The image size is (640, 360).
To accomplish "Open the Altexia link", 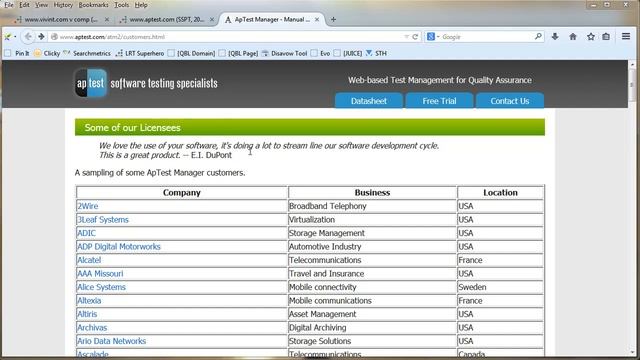I will click(x=89, y=300).
